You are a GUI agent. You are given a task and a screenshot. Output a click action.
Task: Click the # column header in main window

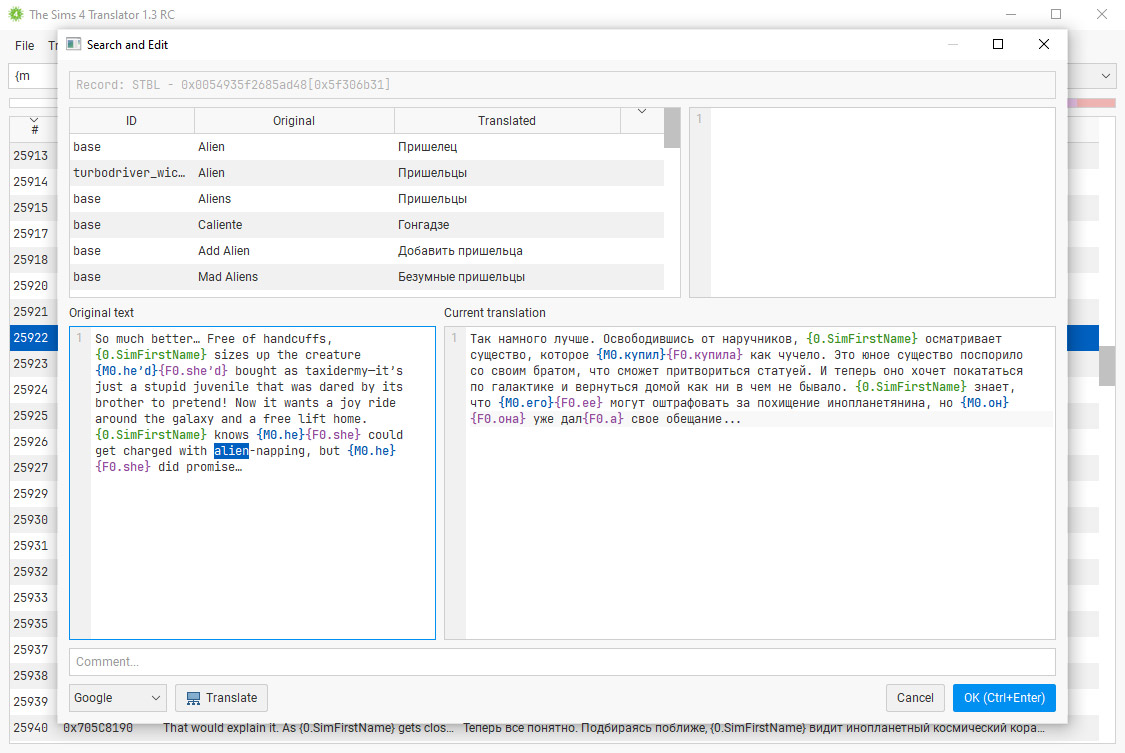pyautogui.click(x=34, y=129)
